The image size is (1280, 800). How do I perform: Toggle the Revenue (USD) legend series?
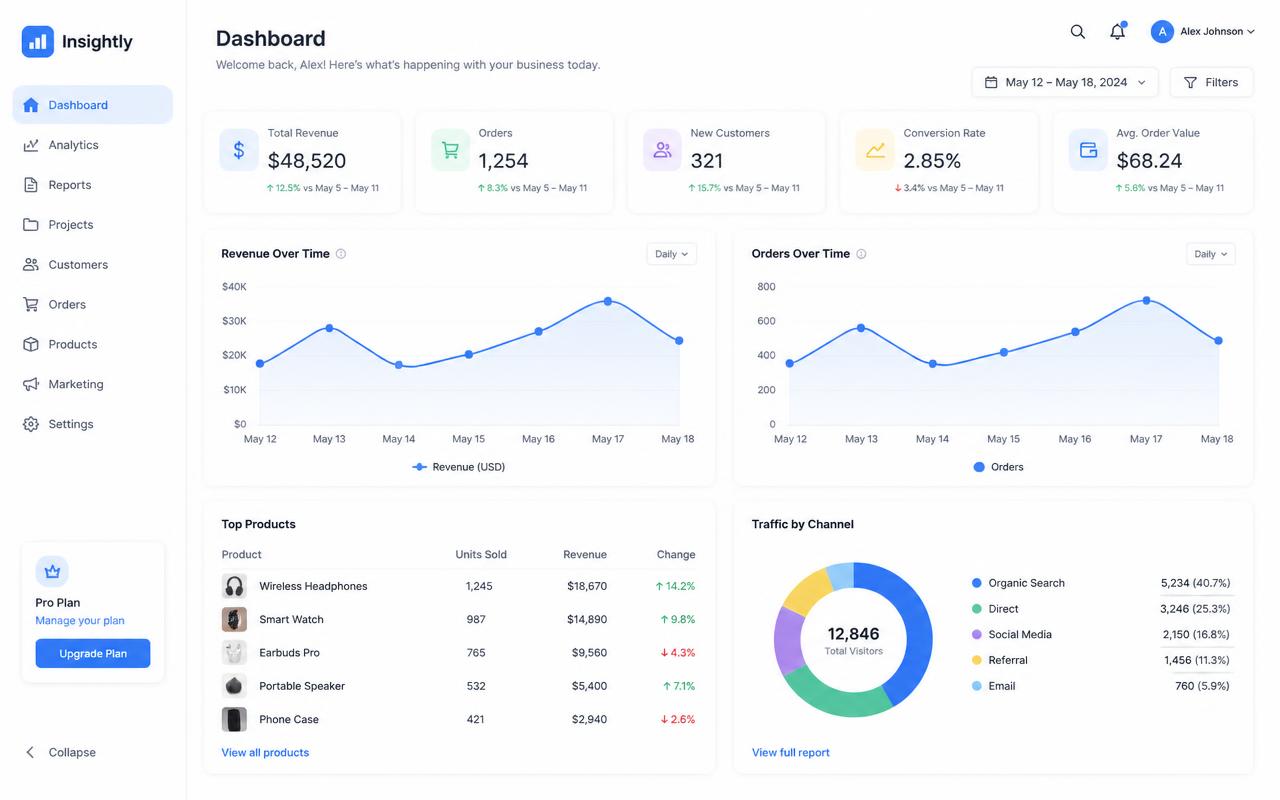tap(458, 467)
